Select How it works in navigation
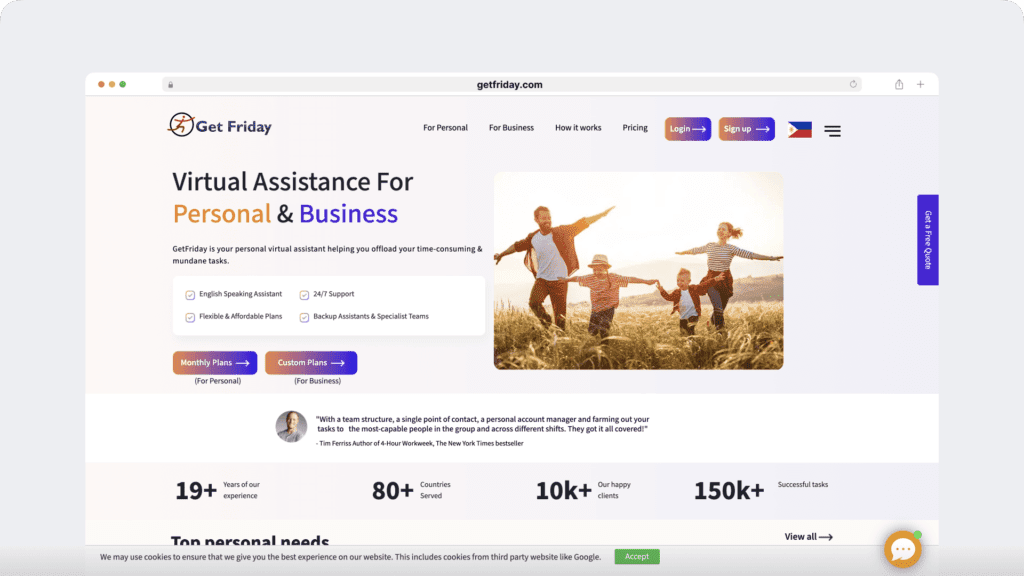The width and height of the screenshot is (1024, 576). coord(578,128)
